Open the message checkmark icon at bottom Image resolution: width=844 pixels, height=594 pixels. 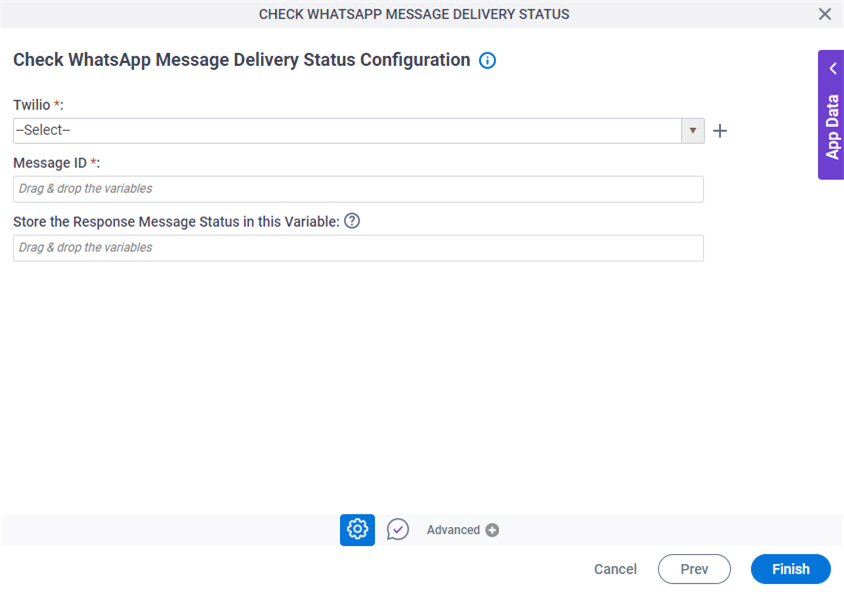coord(398,530)
